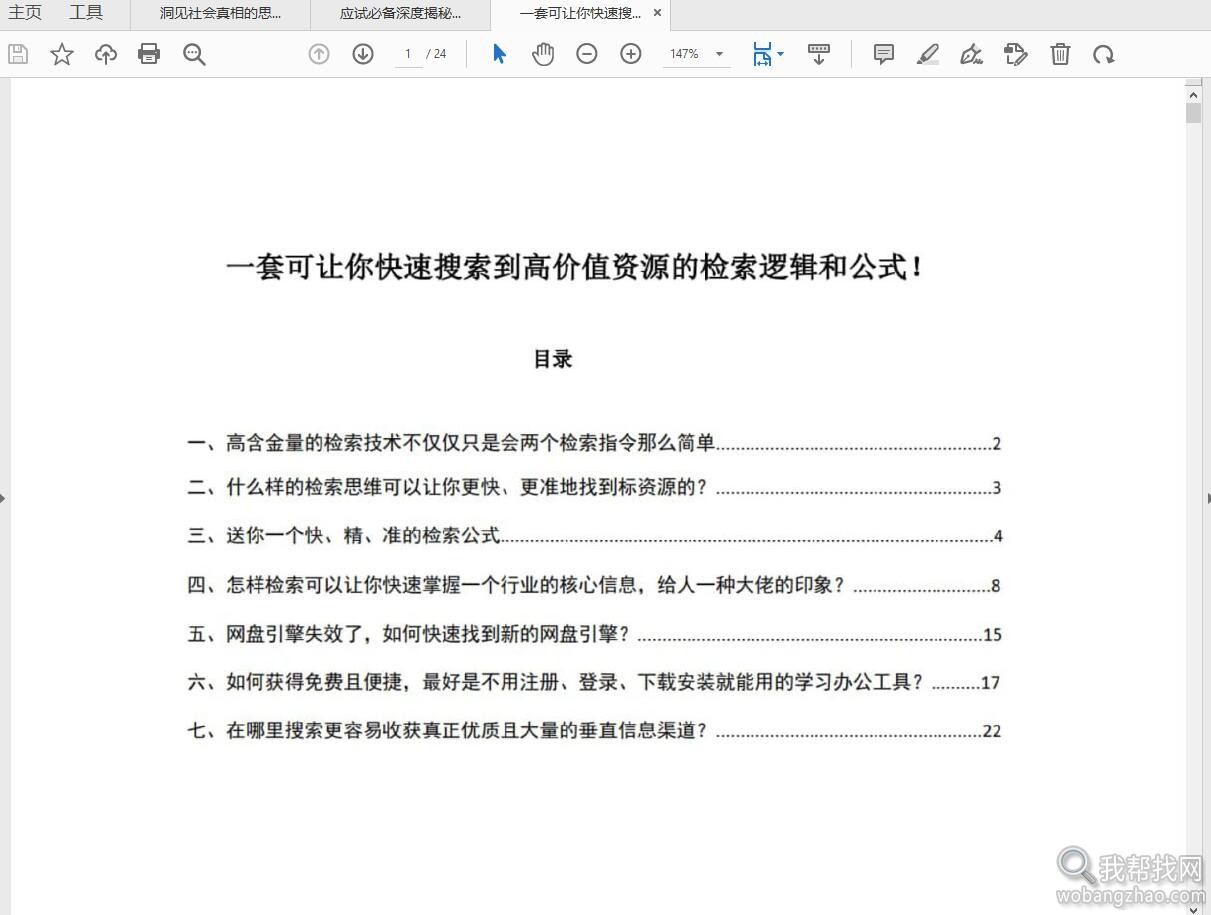
Task: Choose the arrow selection tool
Action: pyautogui.click(x=499, y=54)
